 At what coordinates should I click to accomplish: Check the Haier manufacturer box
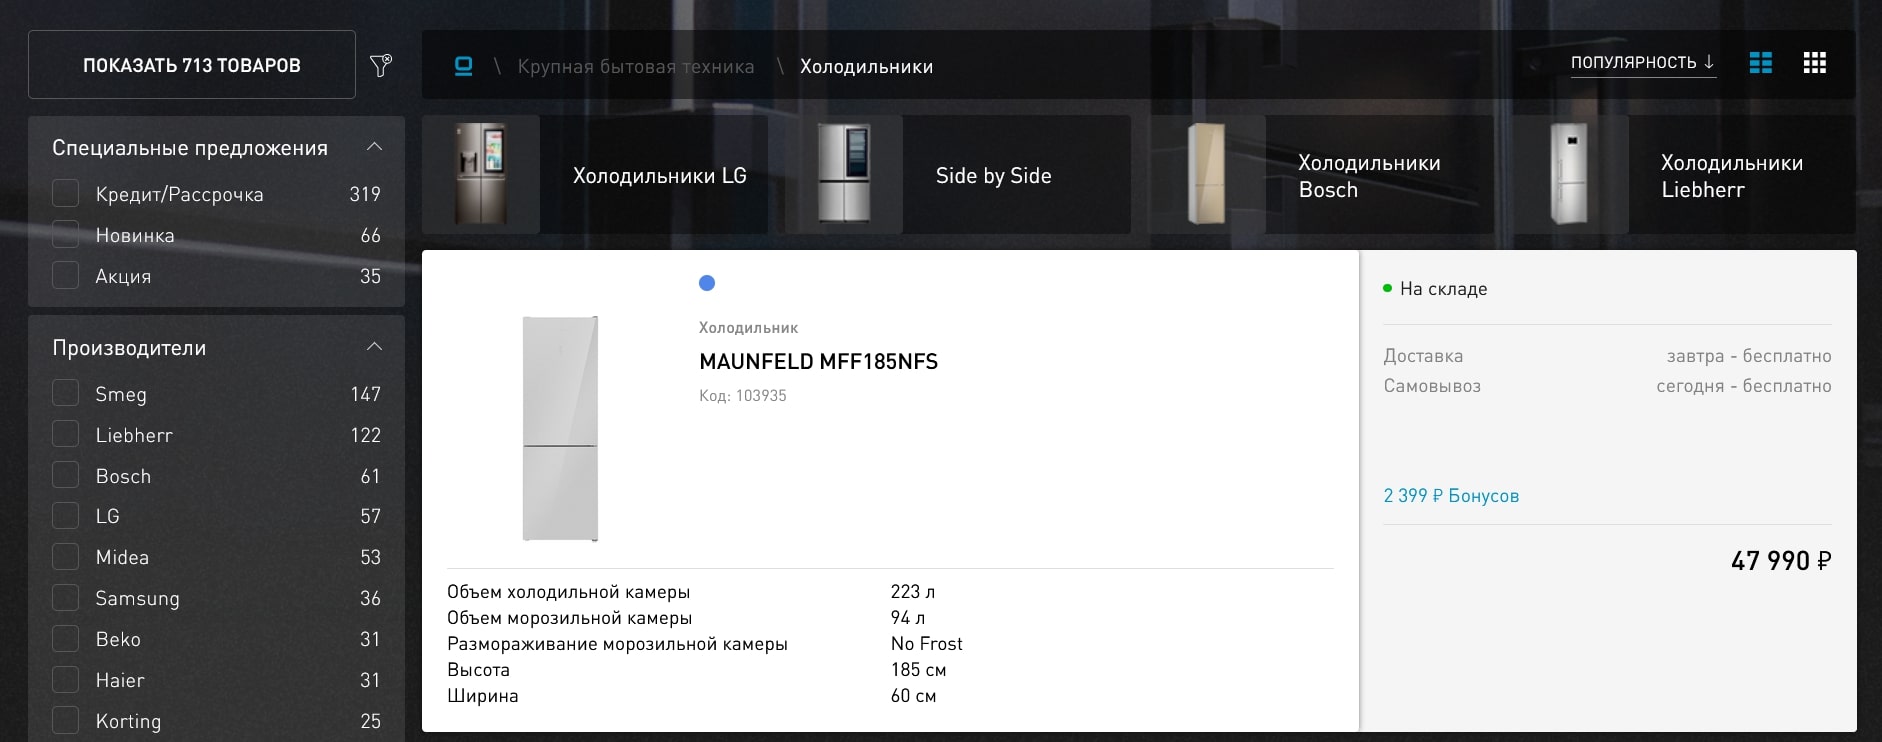click(x=65, y=680)
